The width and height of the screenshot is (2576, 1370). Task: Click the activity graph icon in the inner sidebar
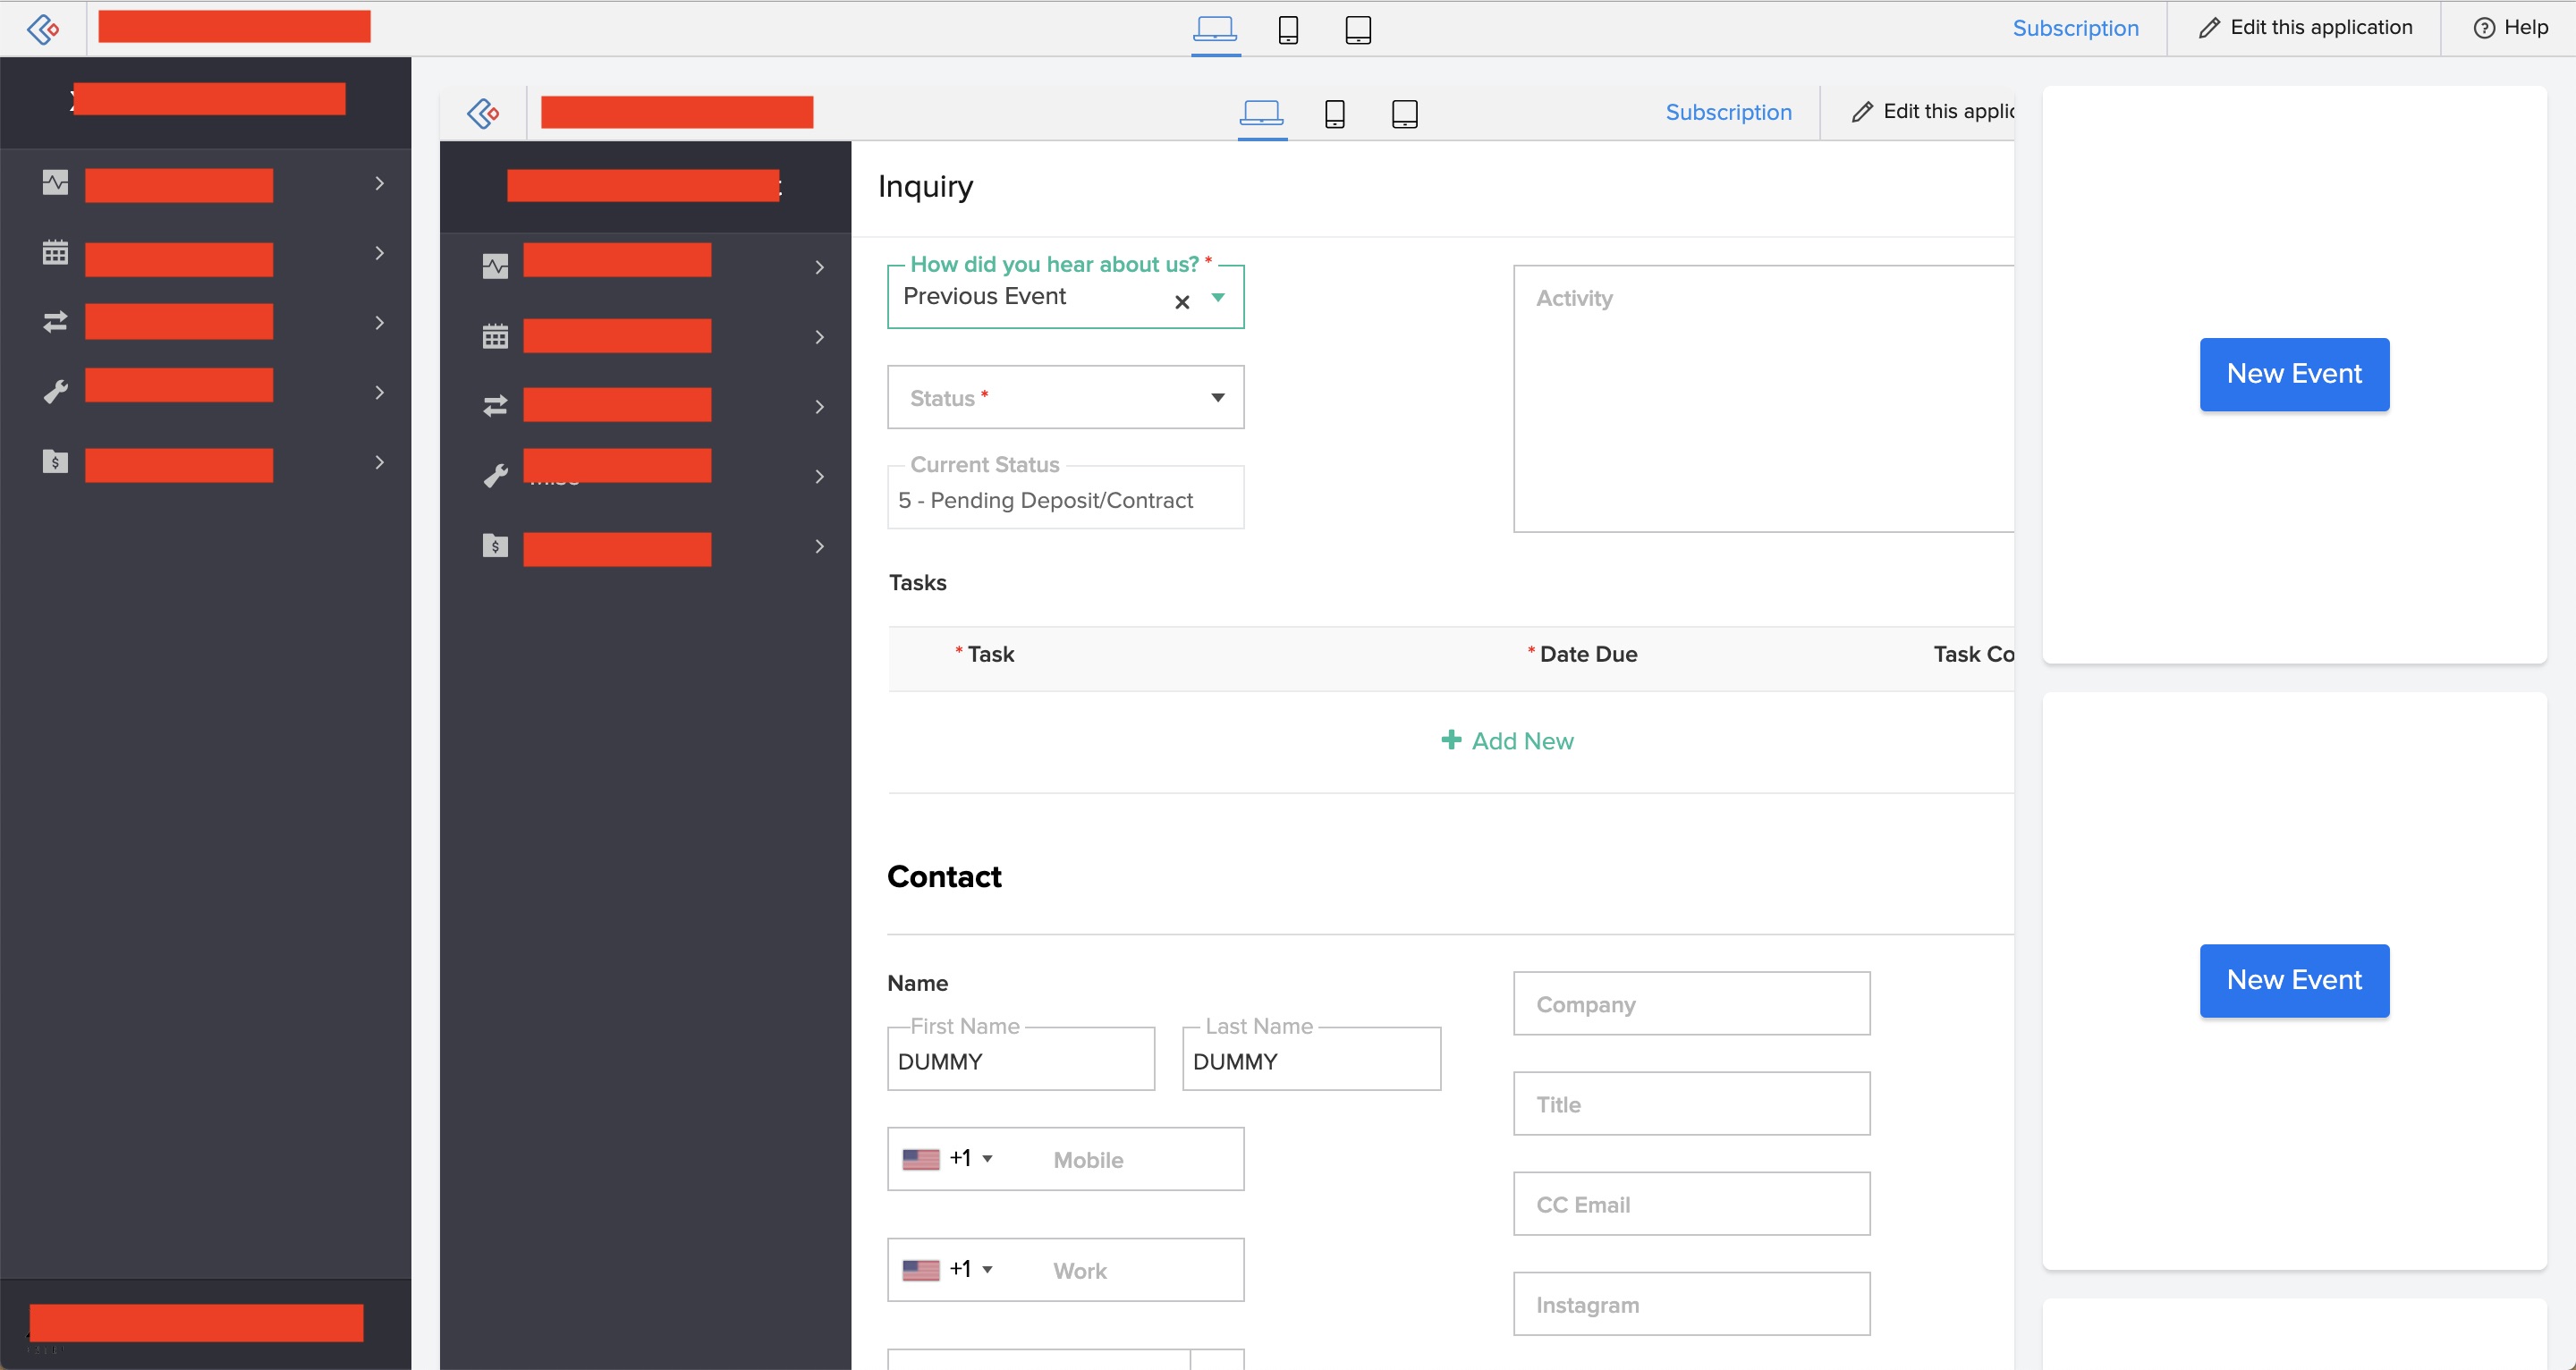pos(495,266)
